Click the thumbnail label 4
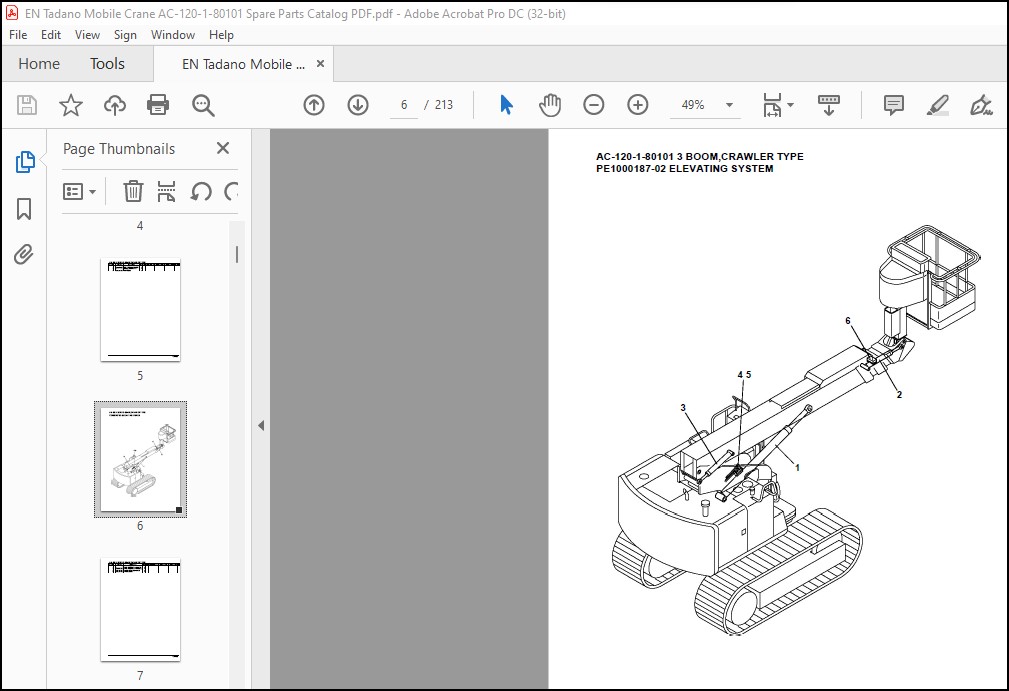Screen dimensions: 1009x691 point(140,226)
